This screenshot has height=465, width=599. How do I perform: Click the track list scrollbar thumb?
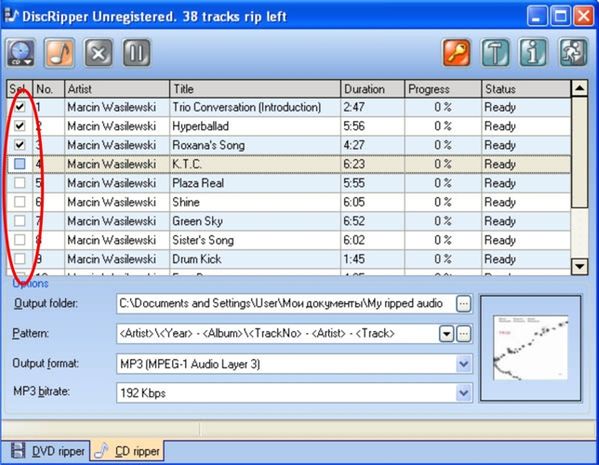point(580,152)
